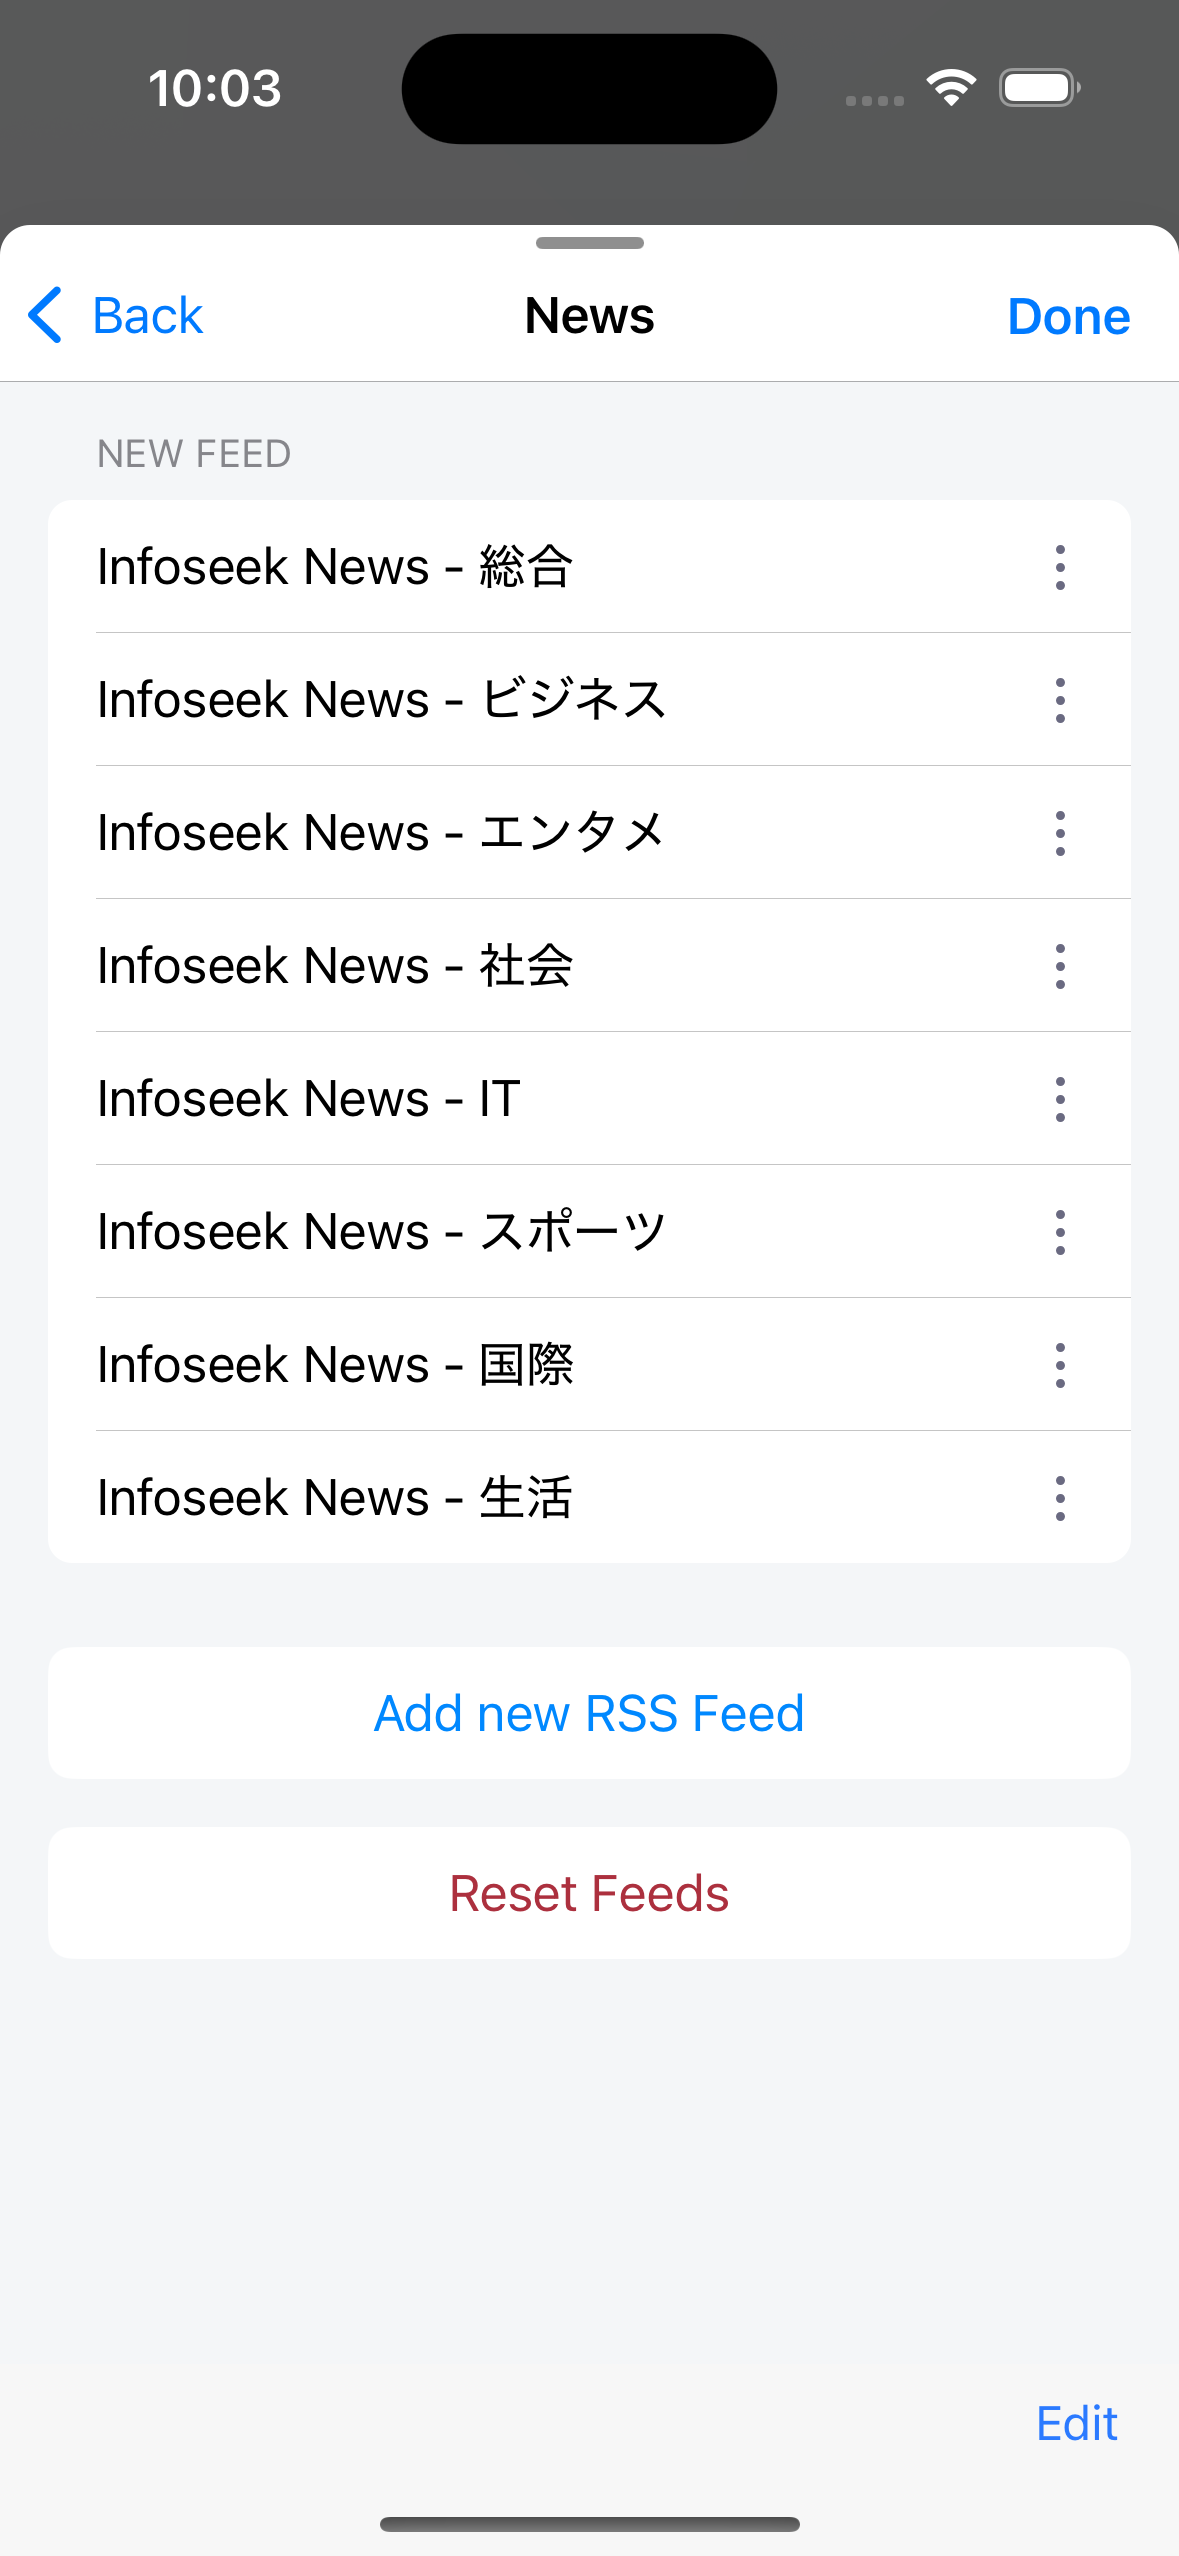Image resolution: width=1179 pixels, height=2556 pixels.
Task: Show options menu for Infoseek News - 社会
Action: point(1060,966)
